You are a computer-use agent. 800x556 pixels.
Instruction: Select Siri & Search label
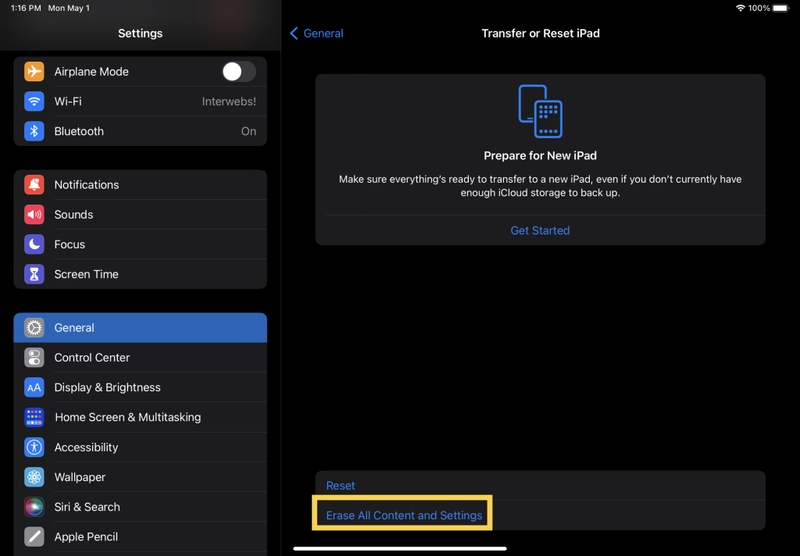click(x=87, y=507)
